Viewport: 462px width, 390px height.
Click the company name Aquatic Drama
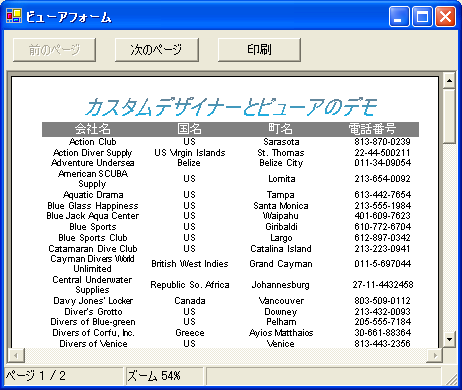point(93,195)
